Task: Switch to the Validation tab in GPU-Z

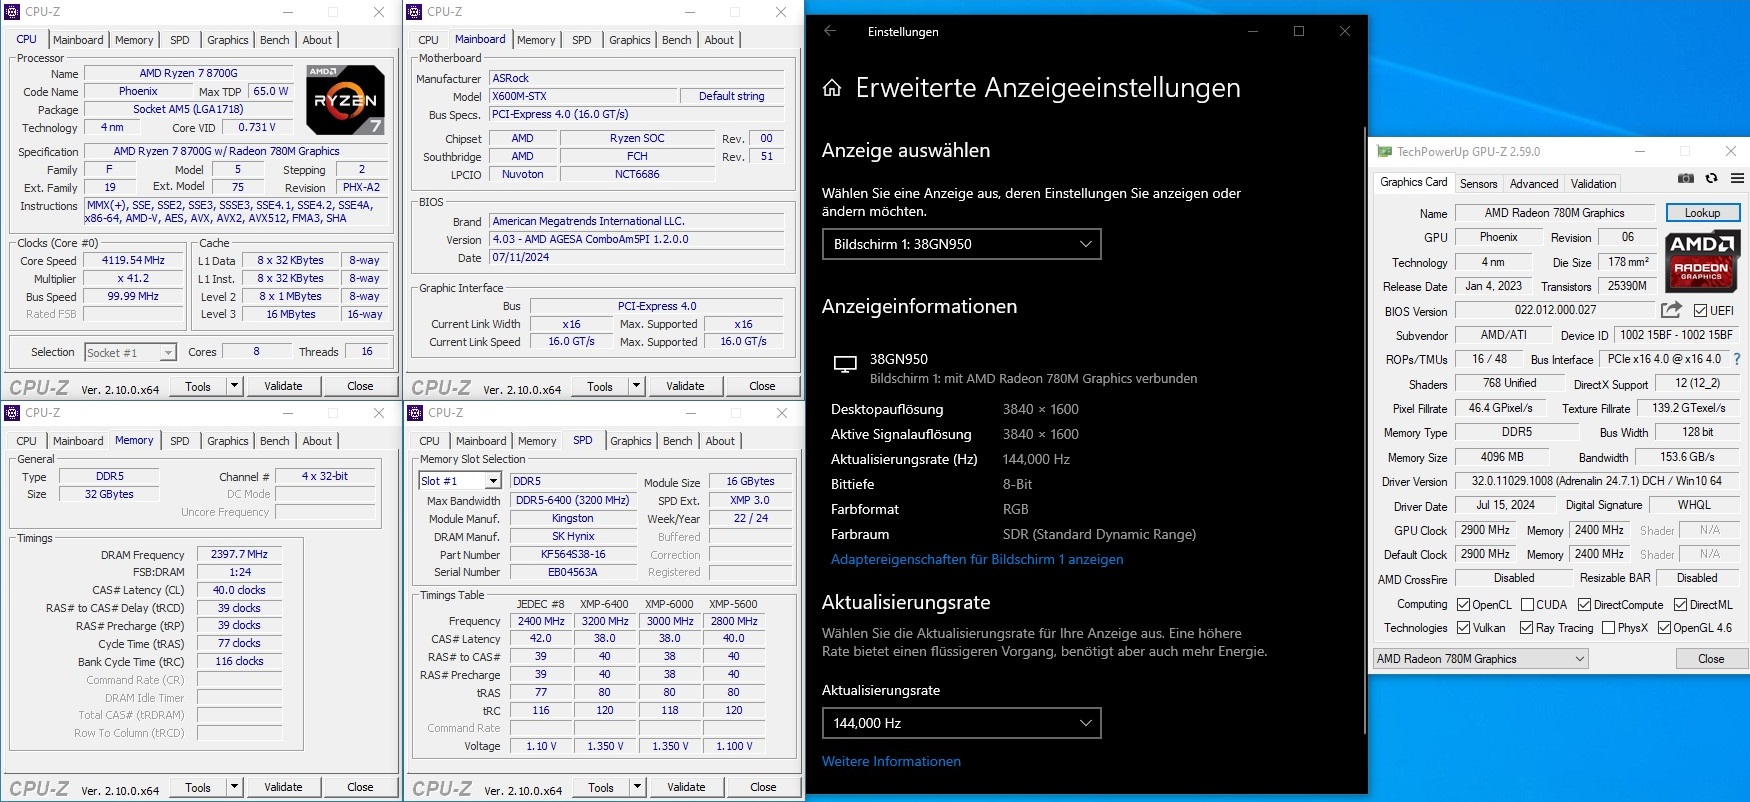Action: [x=1593, y=184]
